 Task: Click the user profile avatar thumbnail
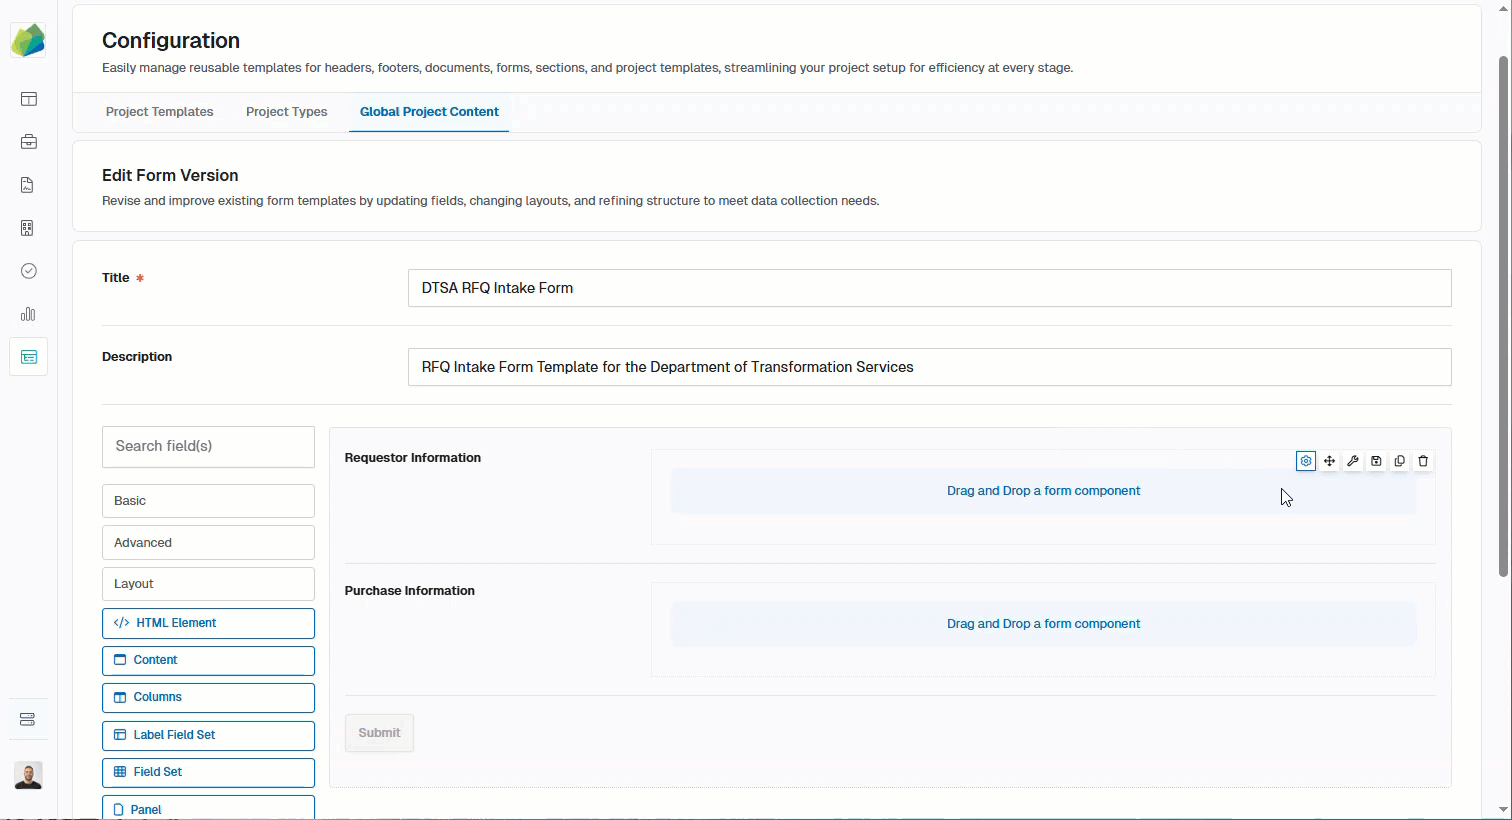click(x=29, y=775)
